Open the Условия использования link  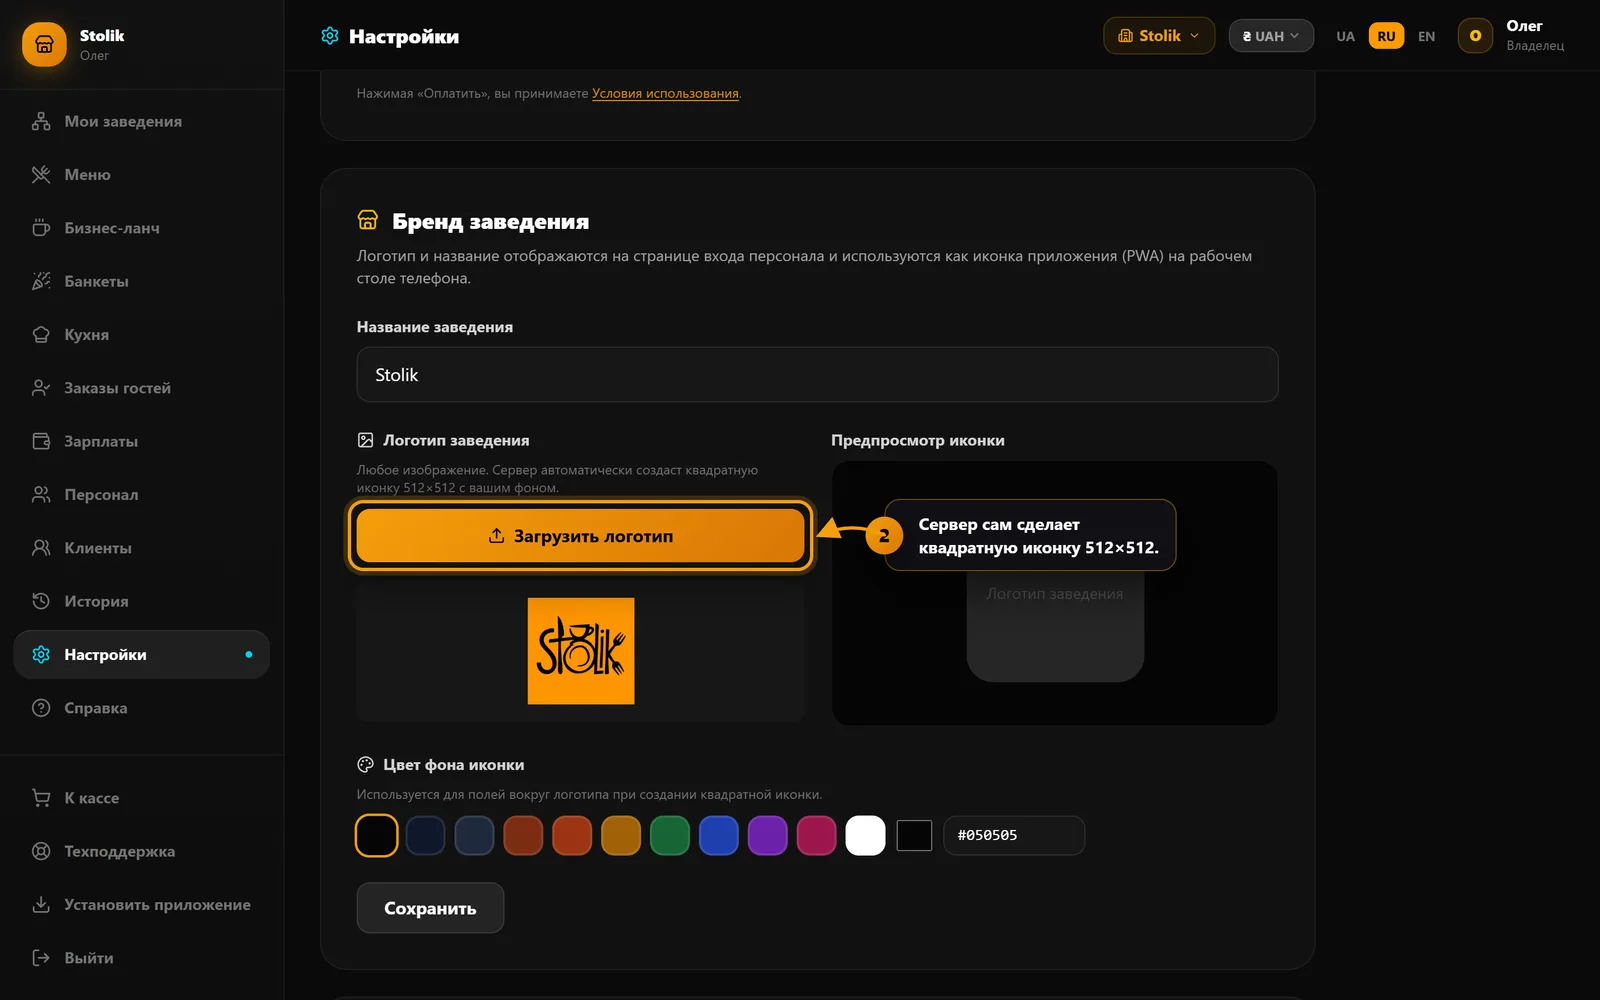(665, 93)
